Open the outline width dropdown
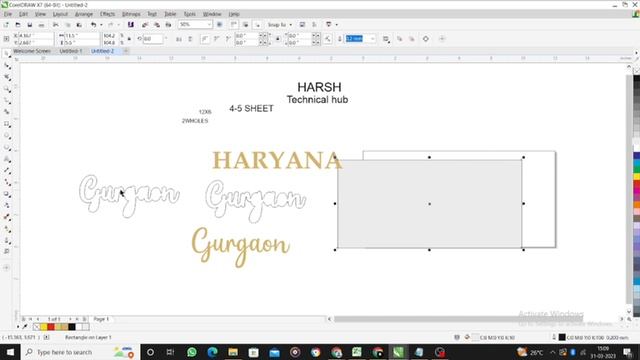Image resolution: width=640 pixels, height=360 pixels. point(372,39)
